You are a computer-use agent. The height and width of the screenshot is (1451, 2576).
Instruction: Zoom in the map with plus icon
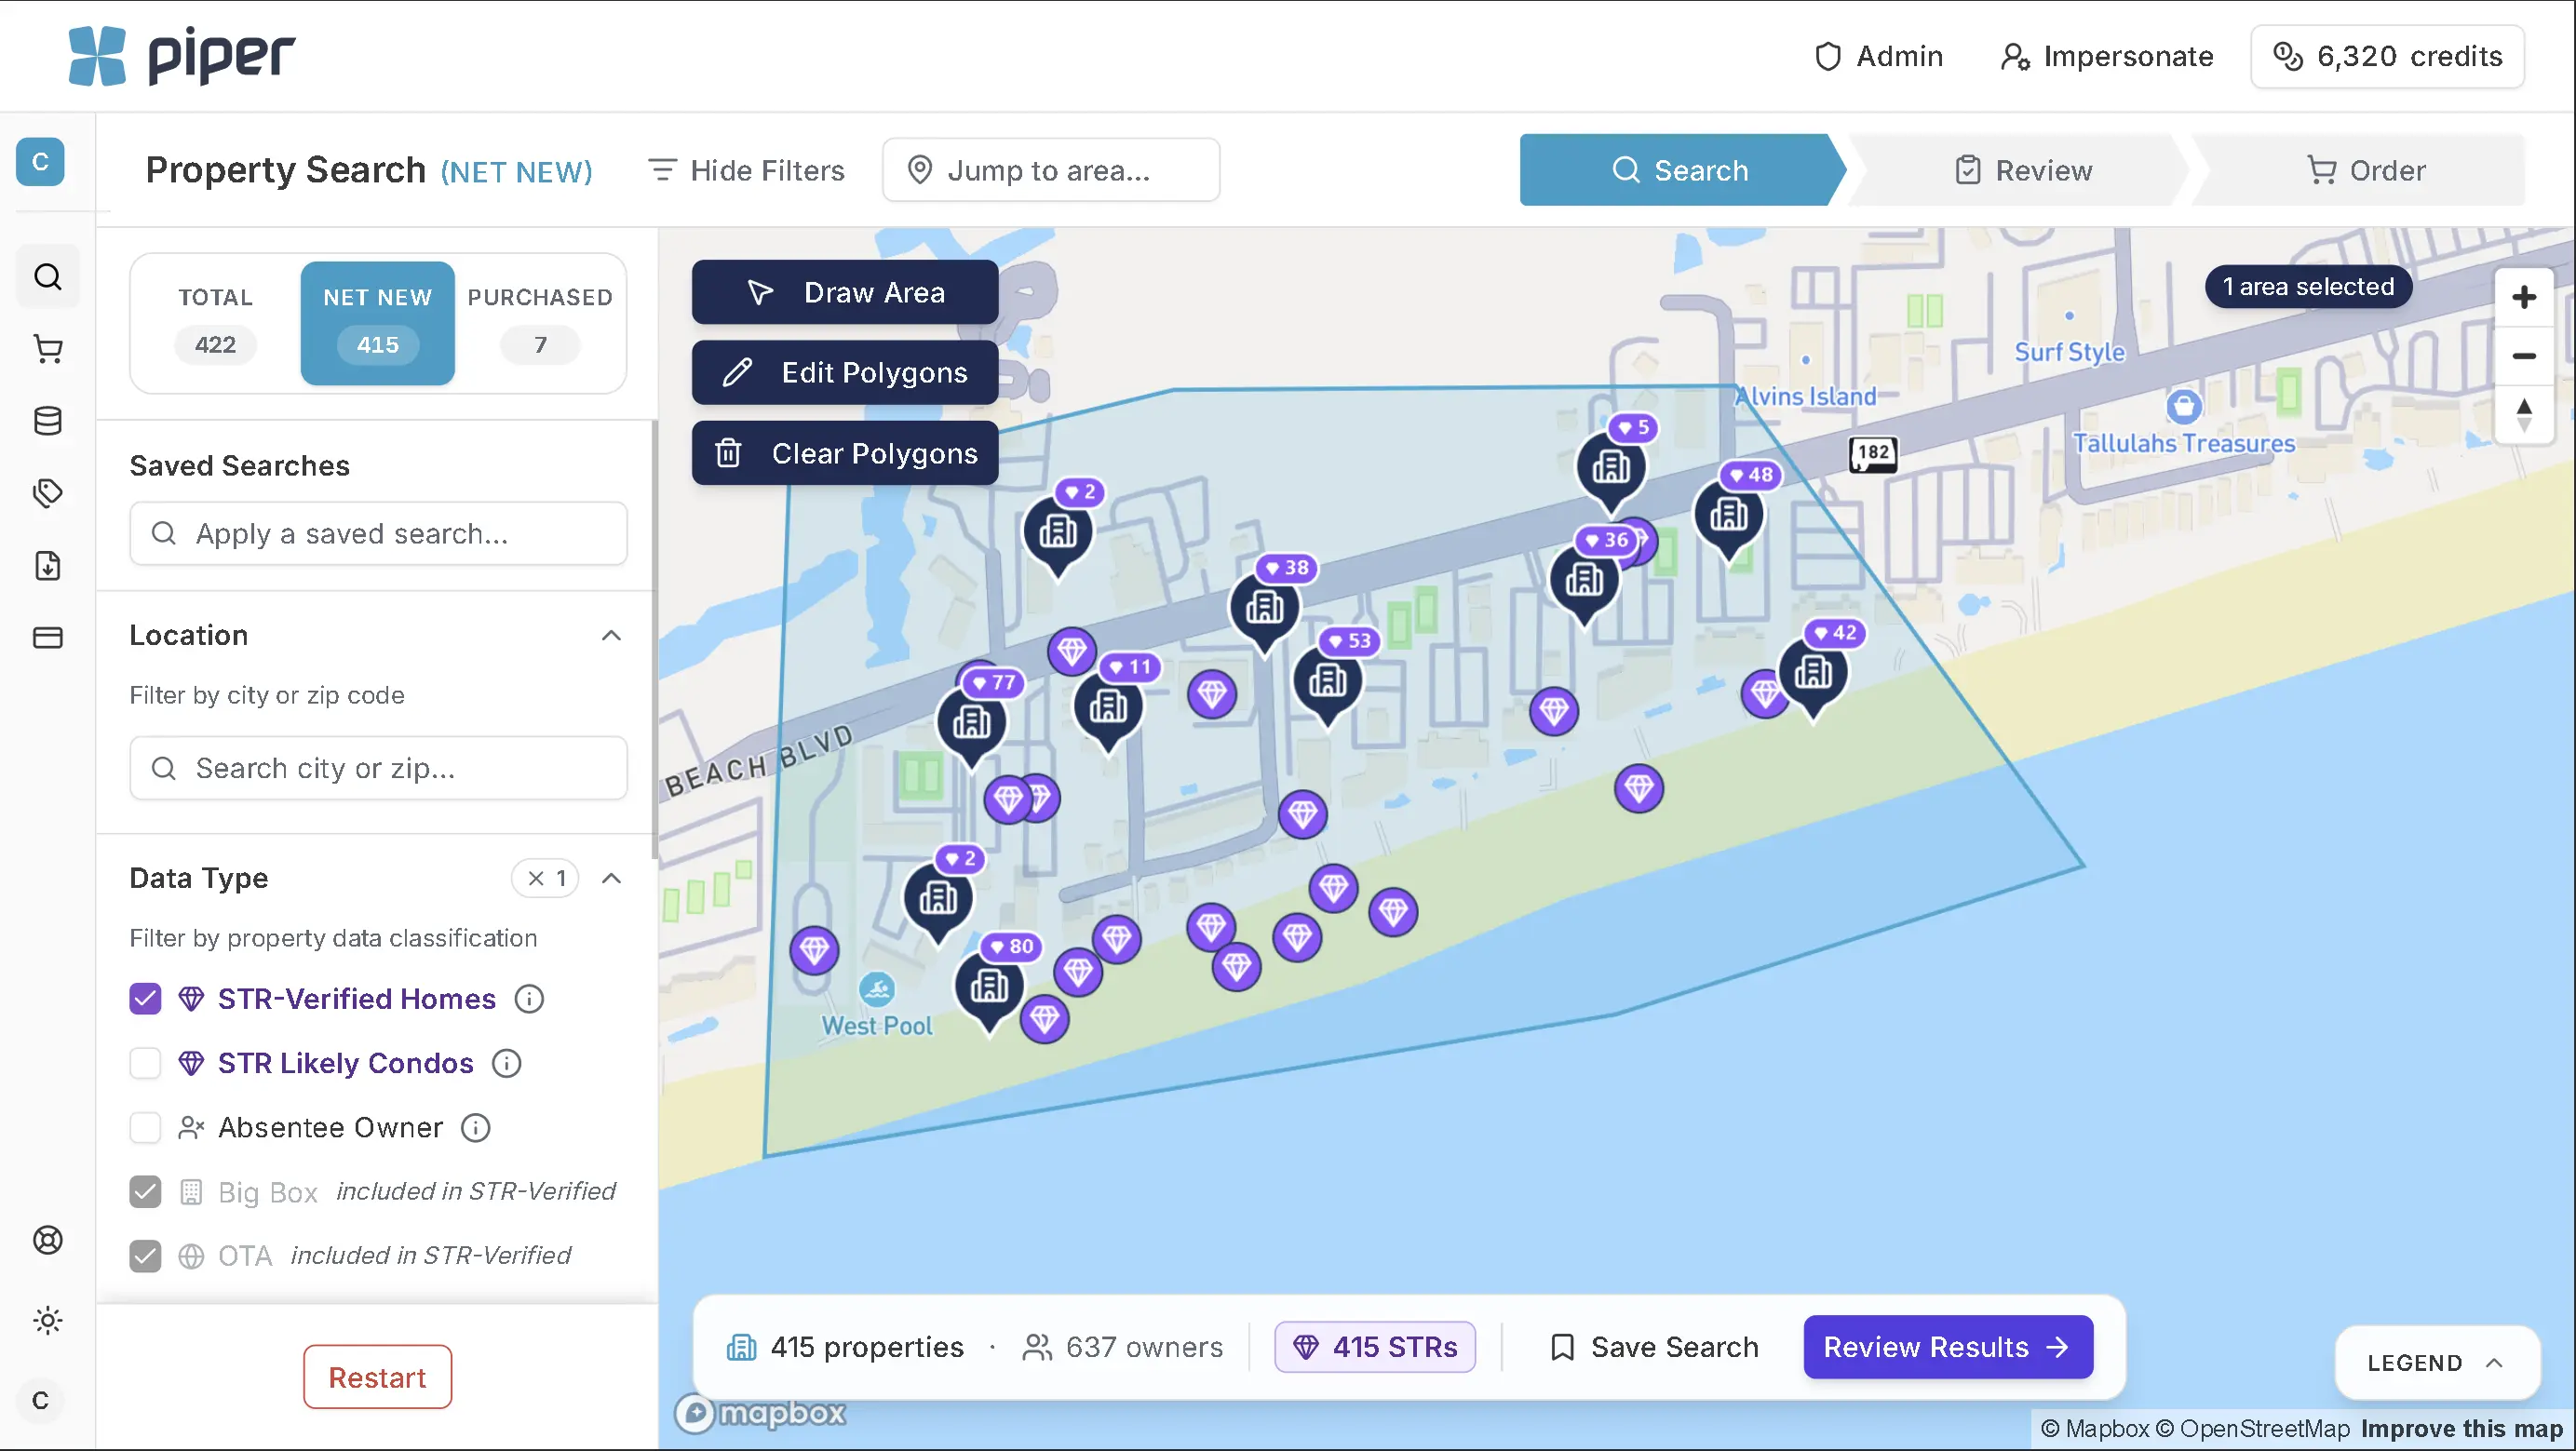2523,298
